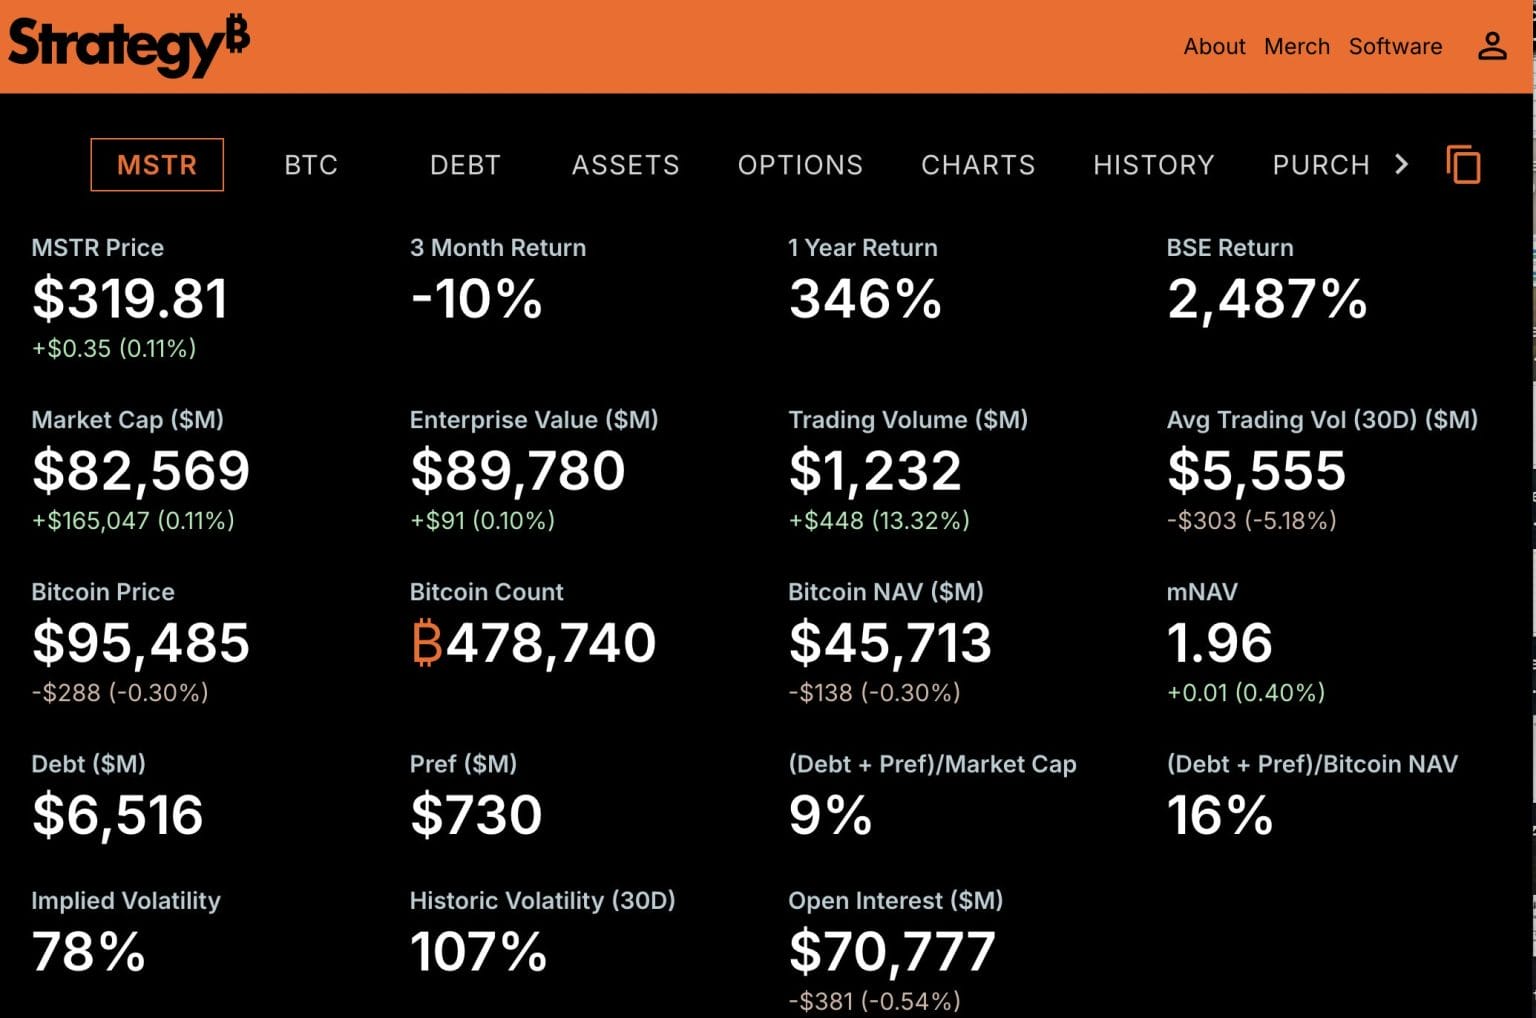
Task: Switch to the BTC tab
Action: pos(311,165)
